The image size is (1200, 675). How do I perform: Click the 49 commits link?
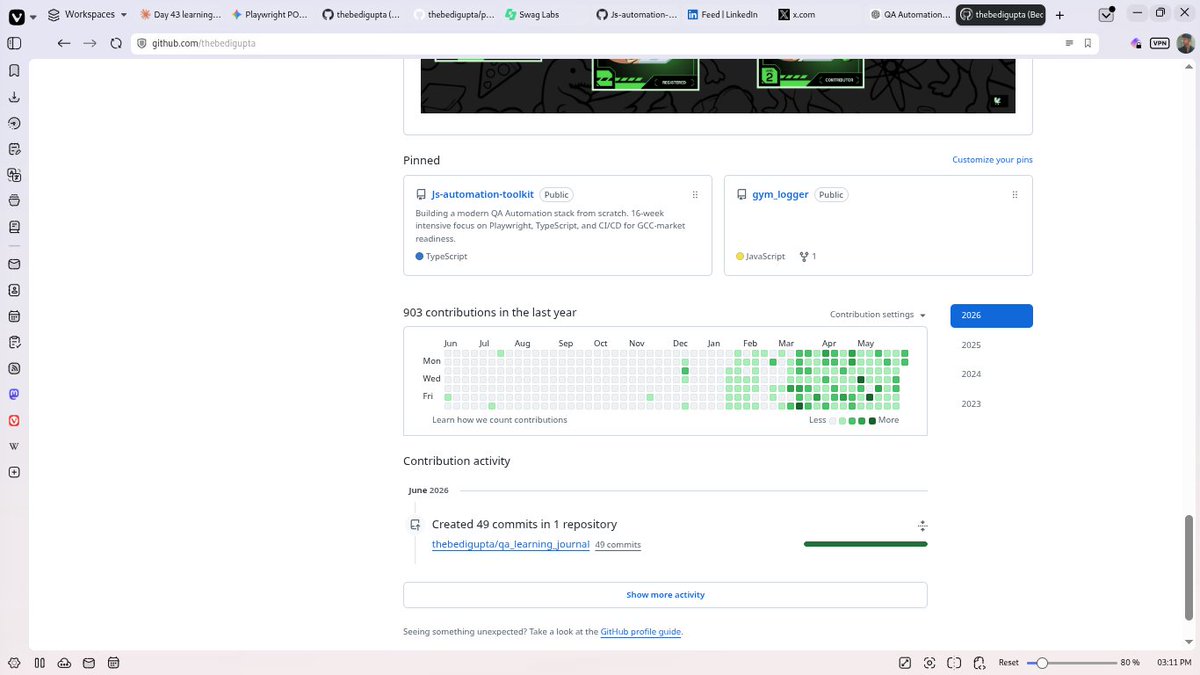tap(618, 545)
